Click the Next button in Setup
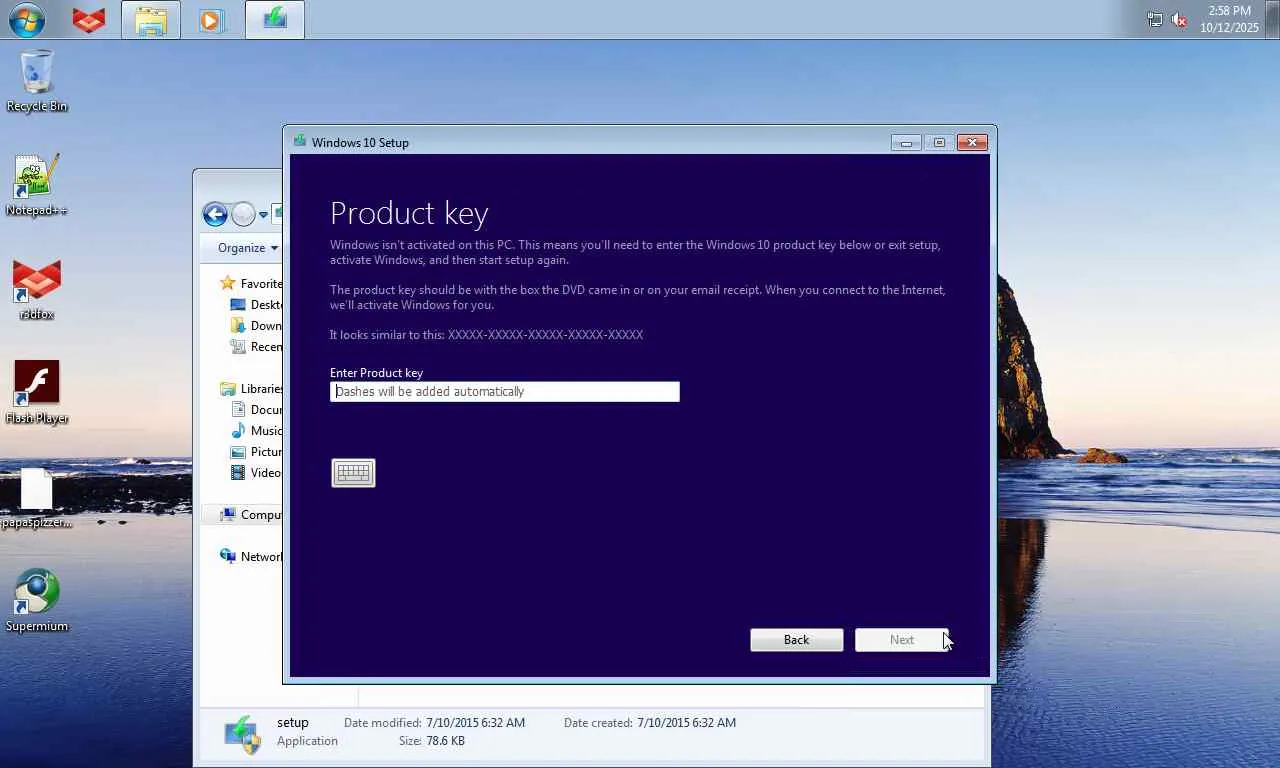 pos(901,640)
